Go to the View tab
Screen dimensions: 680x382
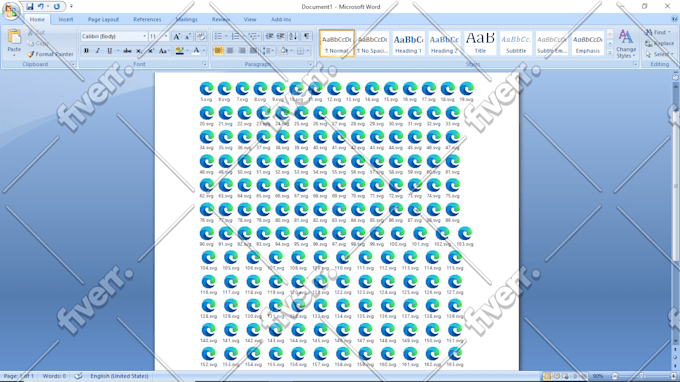pos(250,20)
